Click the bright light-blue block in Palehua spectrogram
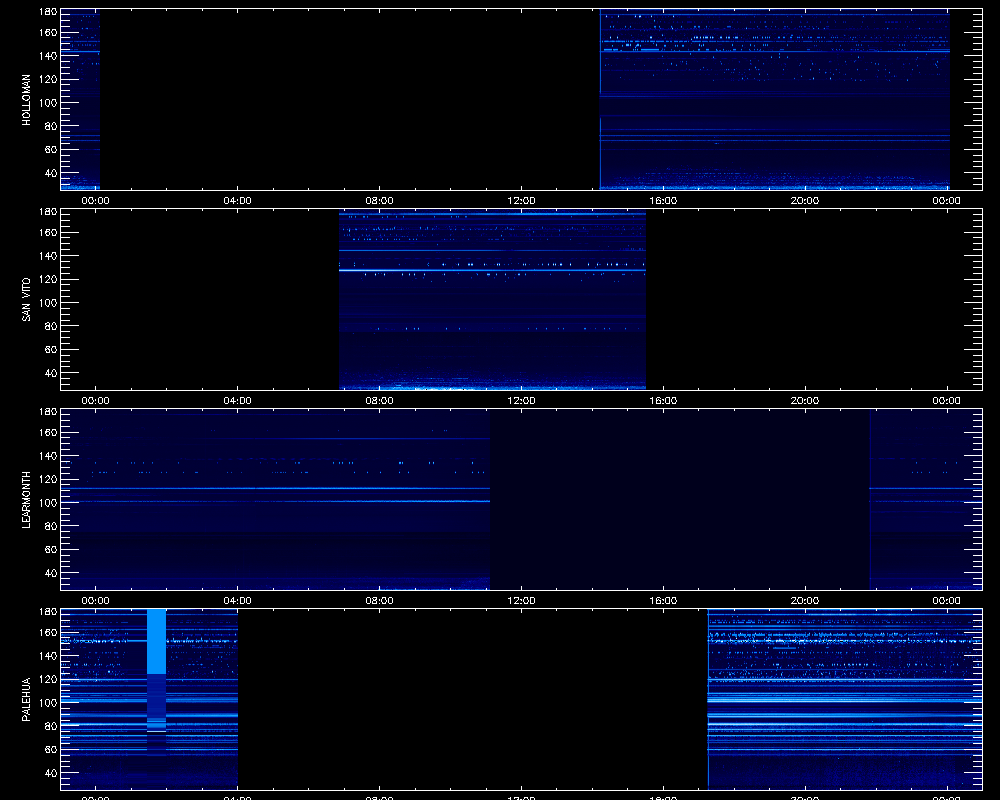The width and height of the screenshot is (1000, 800). (156, 641)
